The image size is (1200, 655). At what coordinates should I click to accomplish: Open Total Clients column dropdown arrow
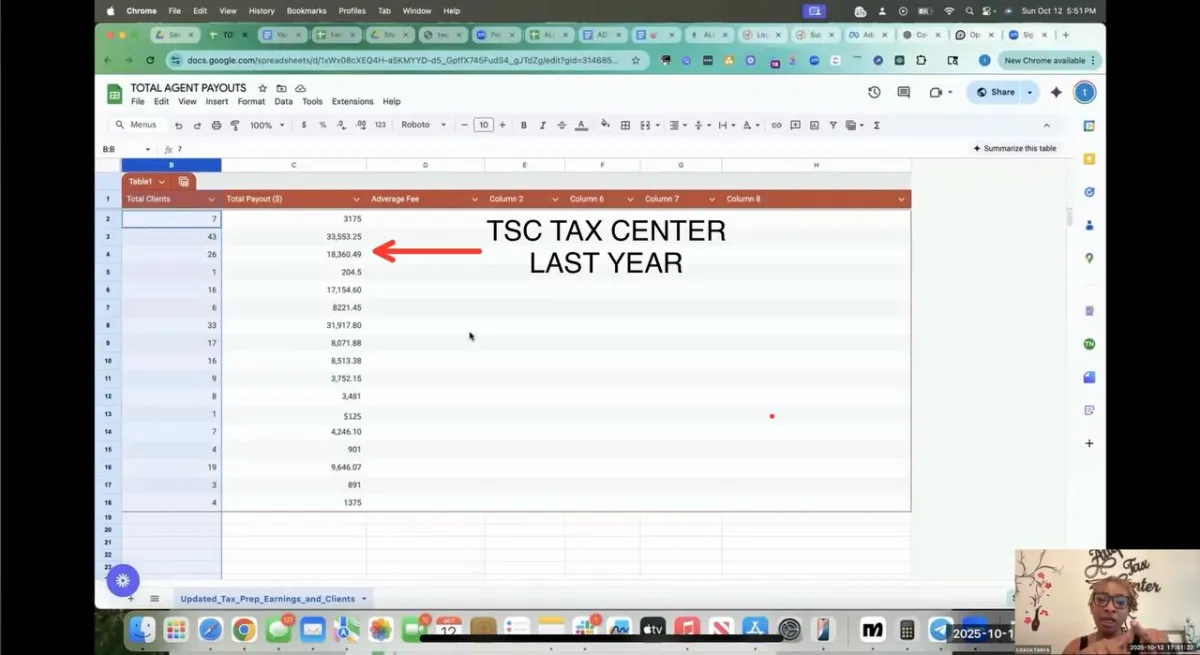point(211,200)
